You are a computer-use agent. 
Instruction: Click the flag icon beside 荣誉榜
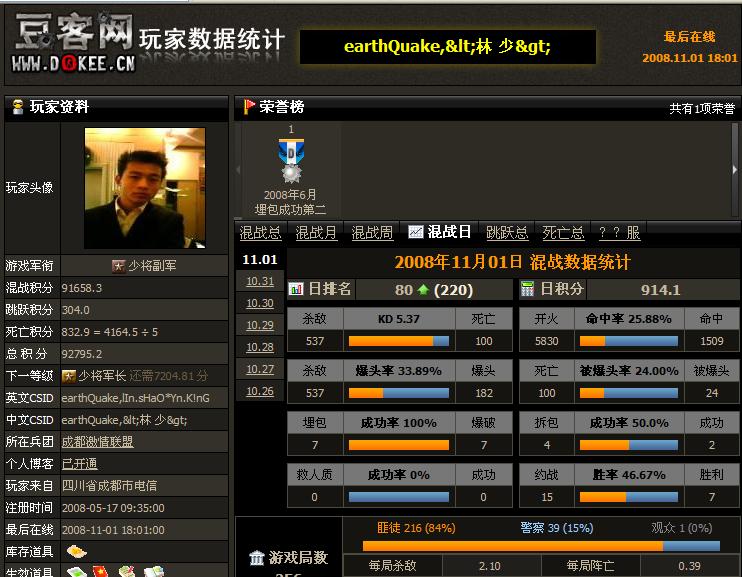pyautogui.click(x=249, y=107)
